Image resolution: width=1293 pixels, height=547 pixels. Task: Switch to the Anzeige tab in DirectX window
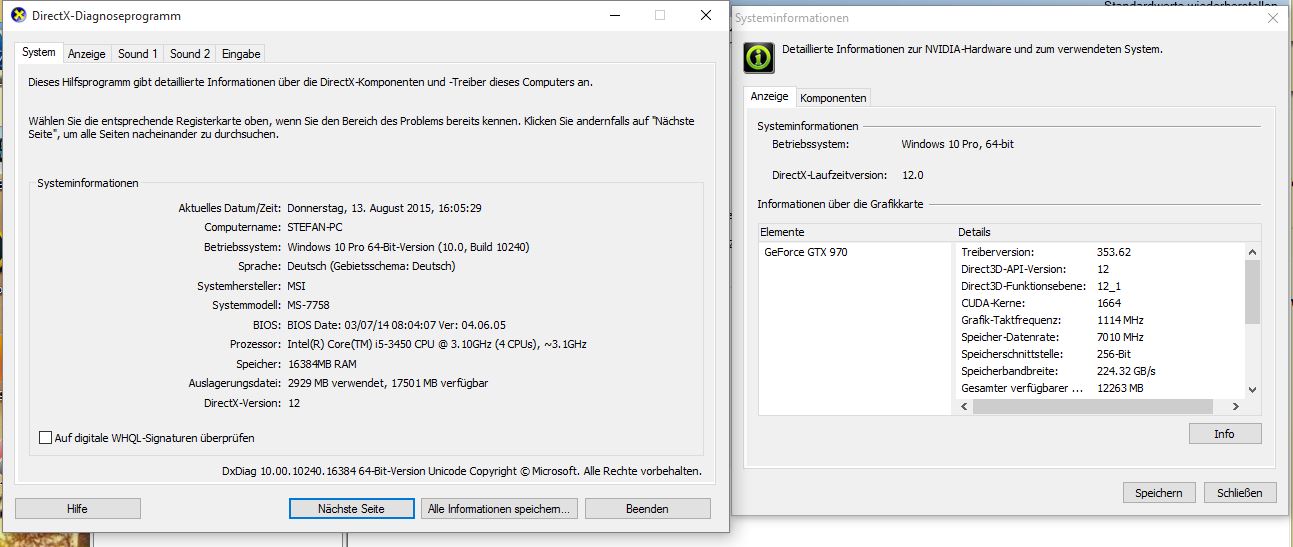(x=87, y=54)
